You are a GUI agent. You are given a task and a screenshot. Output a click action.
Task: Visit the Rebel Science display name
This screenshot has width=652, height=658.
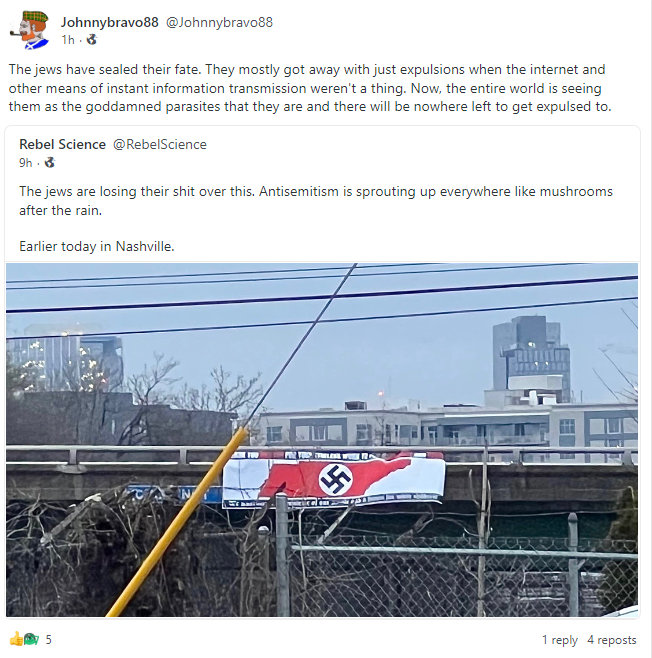[63, 144]
